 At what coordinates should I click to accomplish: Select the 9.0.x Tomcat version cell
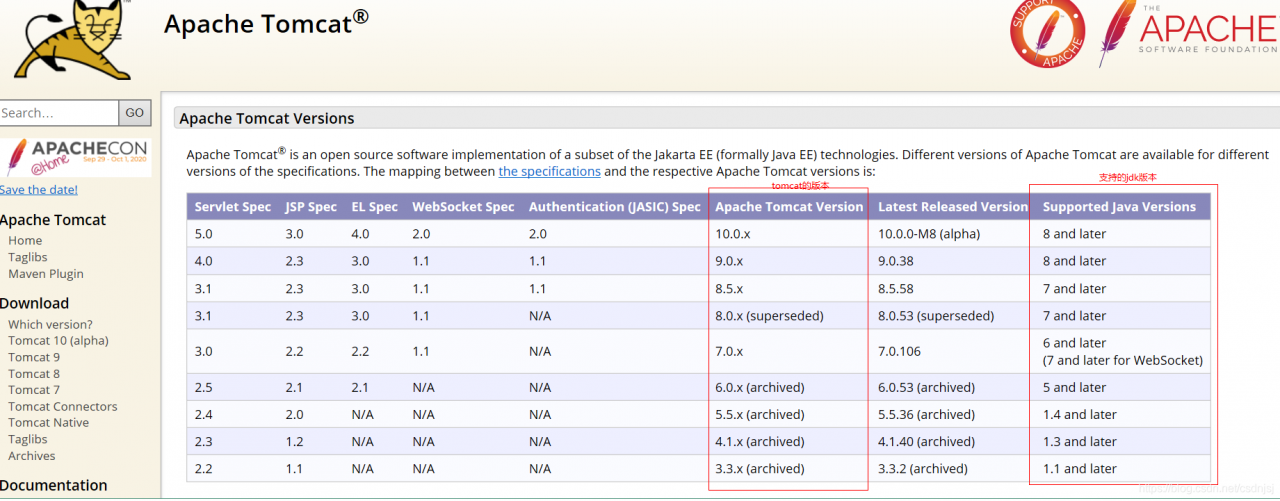tap(789, 261)
